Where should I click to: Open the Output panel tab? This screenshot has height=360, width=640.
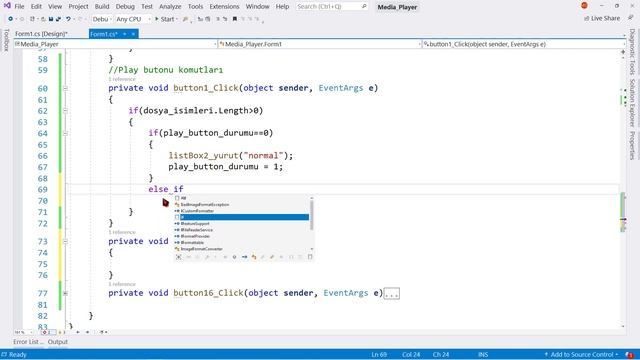(x=58, y=342)
